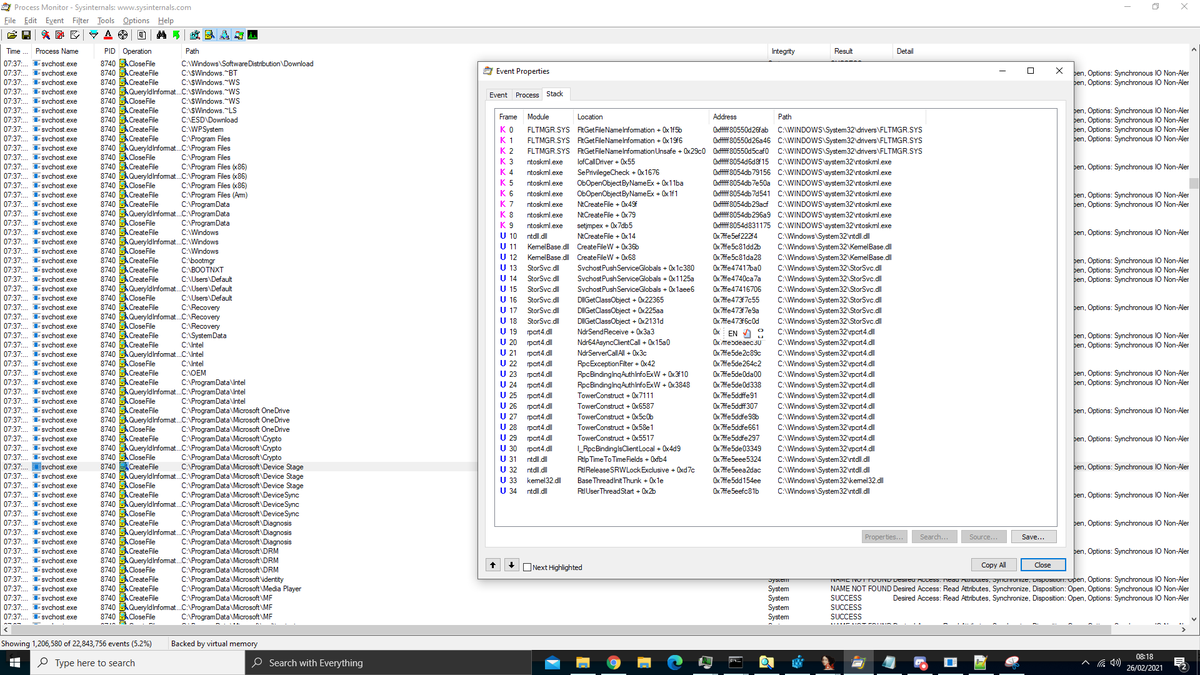This screenshot has height=675, width=1200.
Task: Toggle the Capture events magnifier icon
Action: (x=45, y=35)
